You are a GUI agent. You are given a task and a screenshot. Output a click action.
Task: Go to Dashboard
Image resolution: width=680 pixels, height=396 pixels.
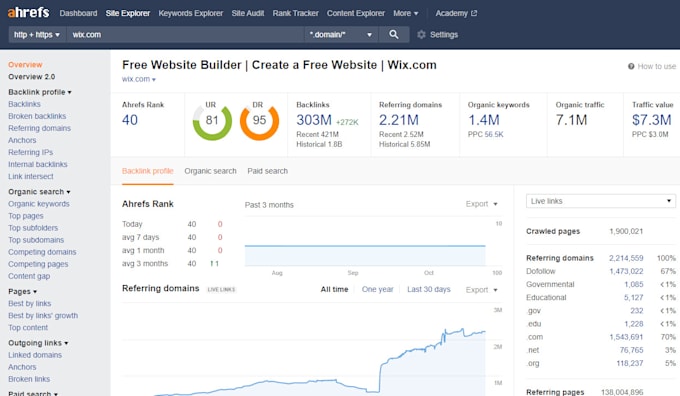tap(78, 13)
